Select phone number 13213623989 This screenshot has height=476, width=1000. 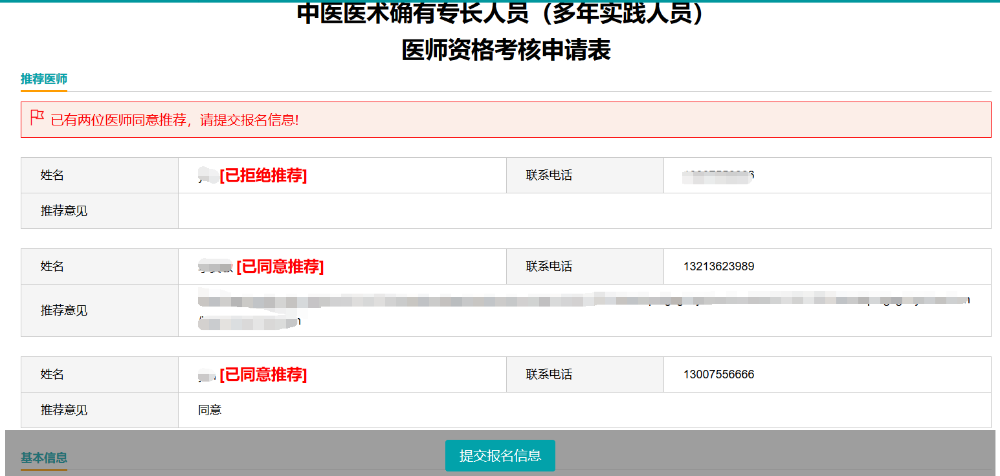(x=719, y=267)
